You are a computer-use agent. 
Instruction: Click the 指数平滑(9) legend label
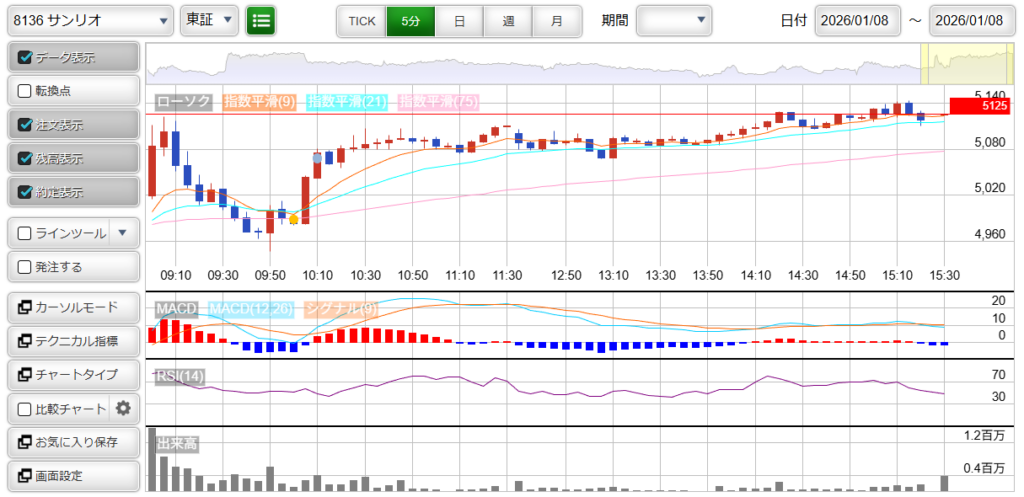(x=259, y=101)
